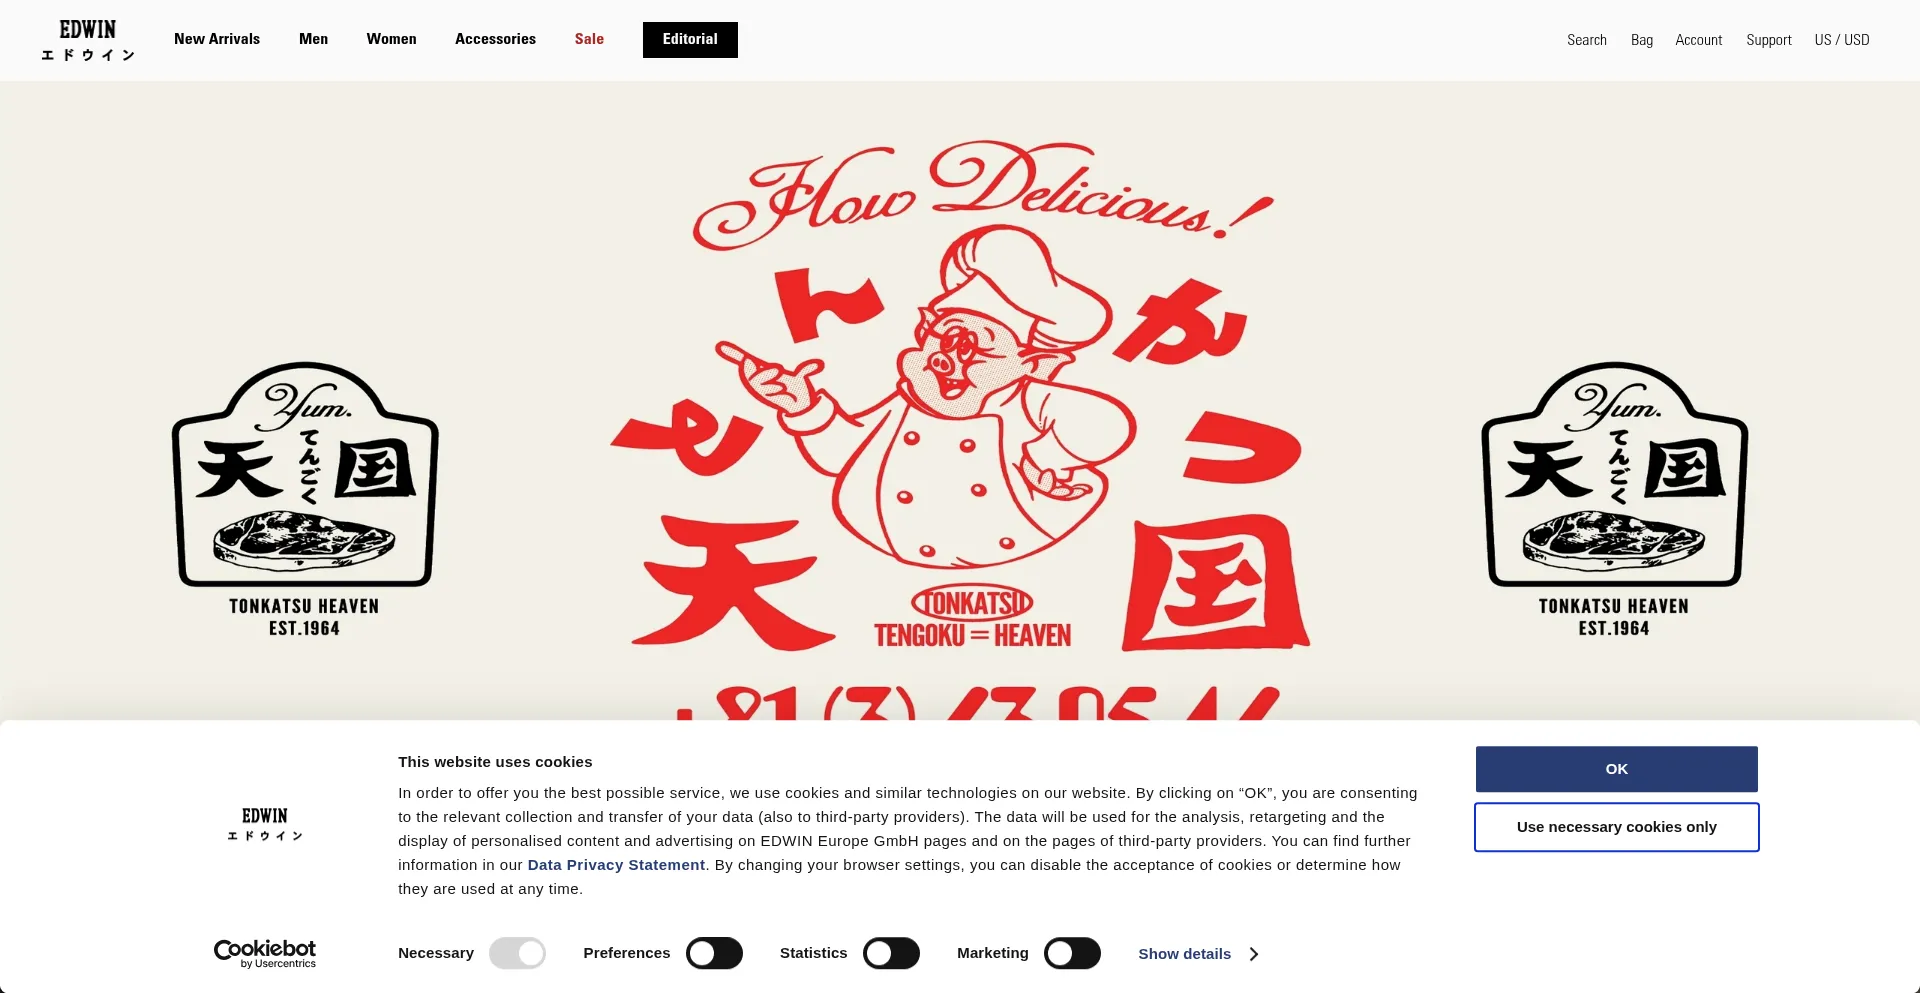
Task: Choose Use necessary cookies only
Action: 1616,827
